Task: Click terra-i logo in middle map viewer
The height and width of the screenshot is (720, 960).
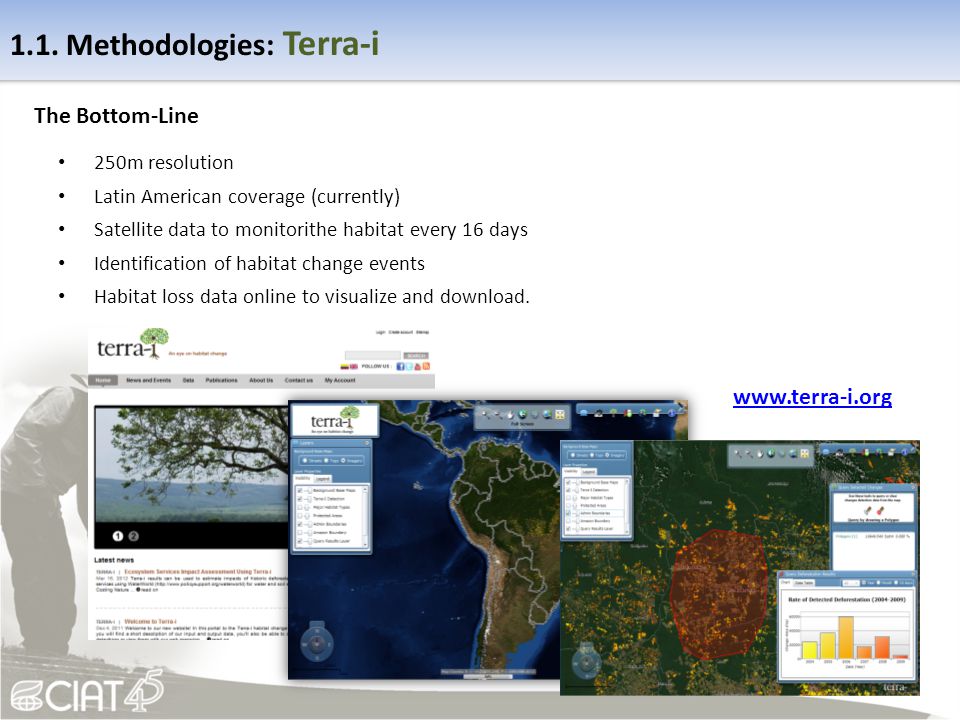Action: pos(335,420)
